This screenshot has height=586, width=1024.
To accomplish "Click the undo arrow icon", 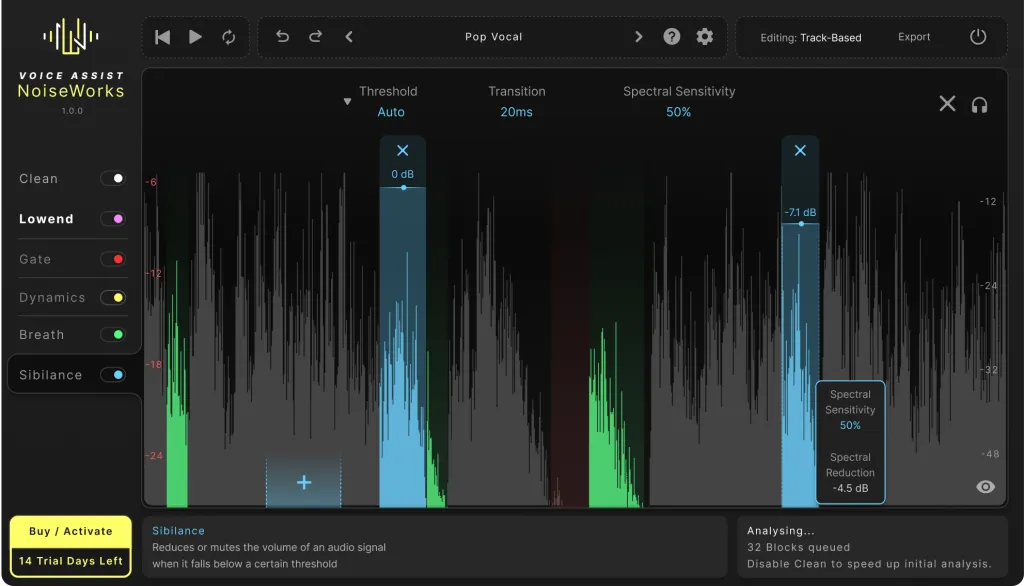I will pos(281,36).
